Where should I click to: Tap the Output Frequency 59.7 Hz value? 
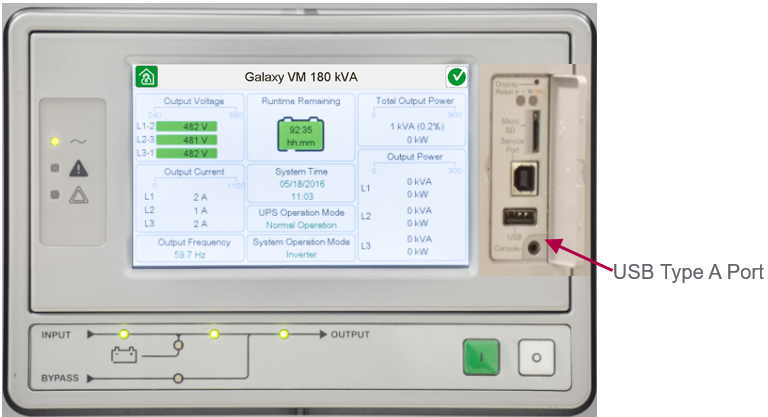[x=190, y=255]
